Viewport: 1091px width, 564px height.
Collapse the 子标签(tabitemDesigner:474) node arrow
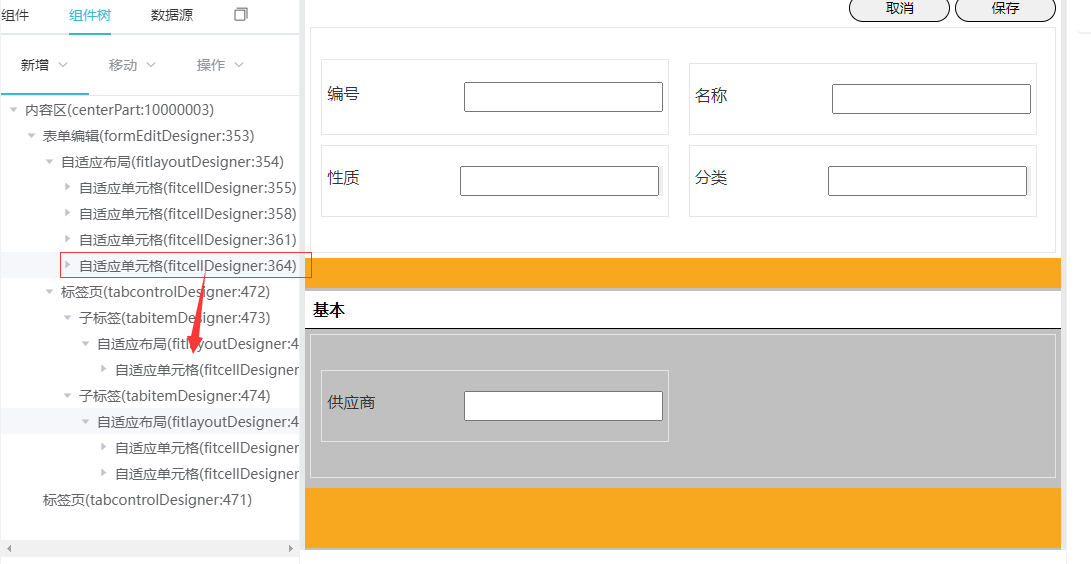coord(67,396)
